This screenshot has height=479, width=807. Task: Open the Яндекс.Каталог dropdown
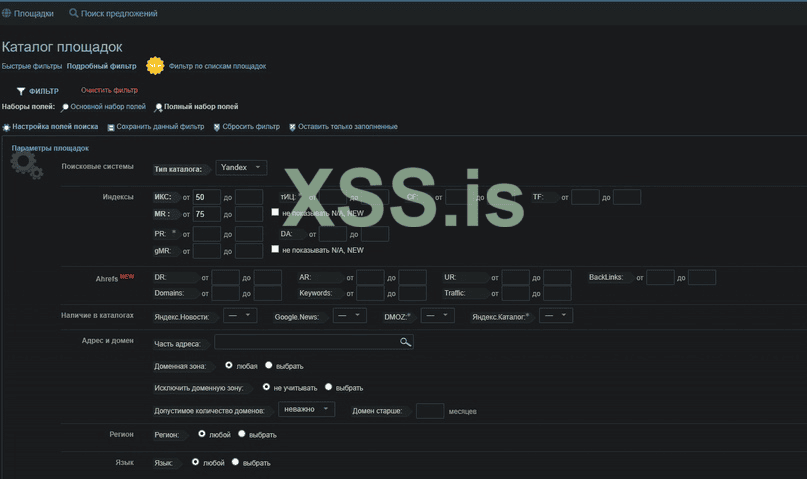[x=556, y=315]
